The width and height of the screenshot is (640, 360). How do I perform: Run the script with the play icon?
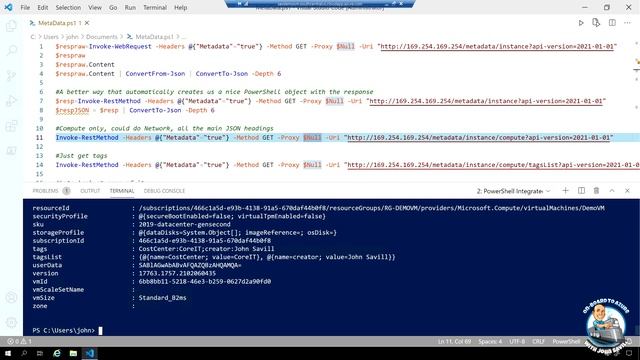pos(581,23)
